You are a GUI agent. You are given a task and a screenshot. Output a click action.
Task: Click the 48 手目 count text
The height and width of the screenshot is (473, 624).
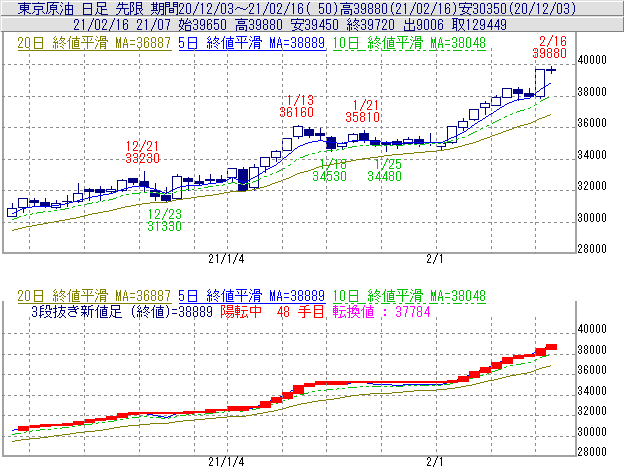[300, 311]
